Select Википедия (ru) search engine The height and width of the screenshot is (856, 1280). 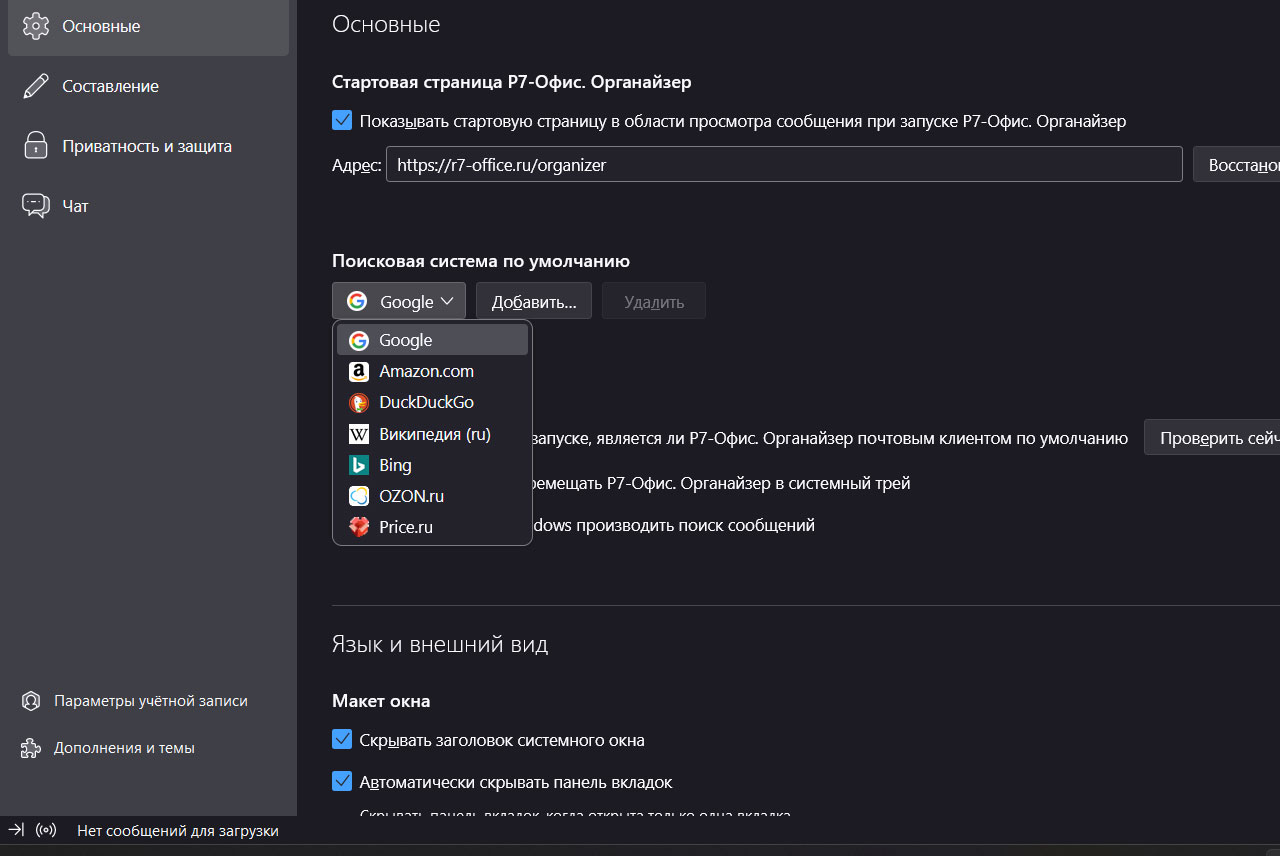pyautogui.click(x=432, y=434)
